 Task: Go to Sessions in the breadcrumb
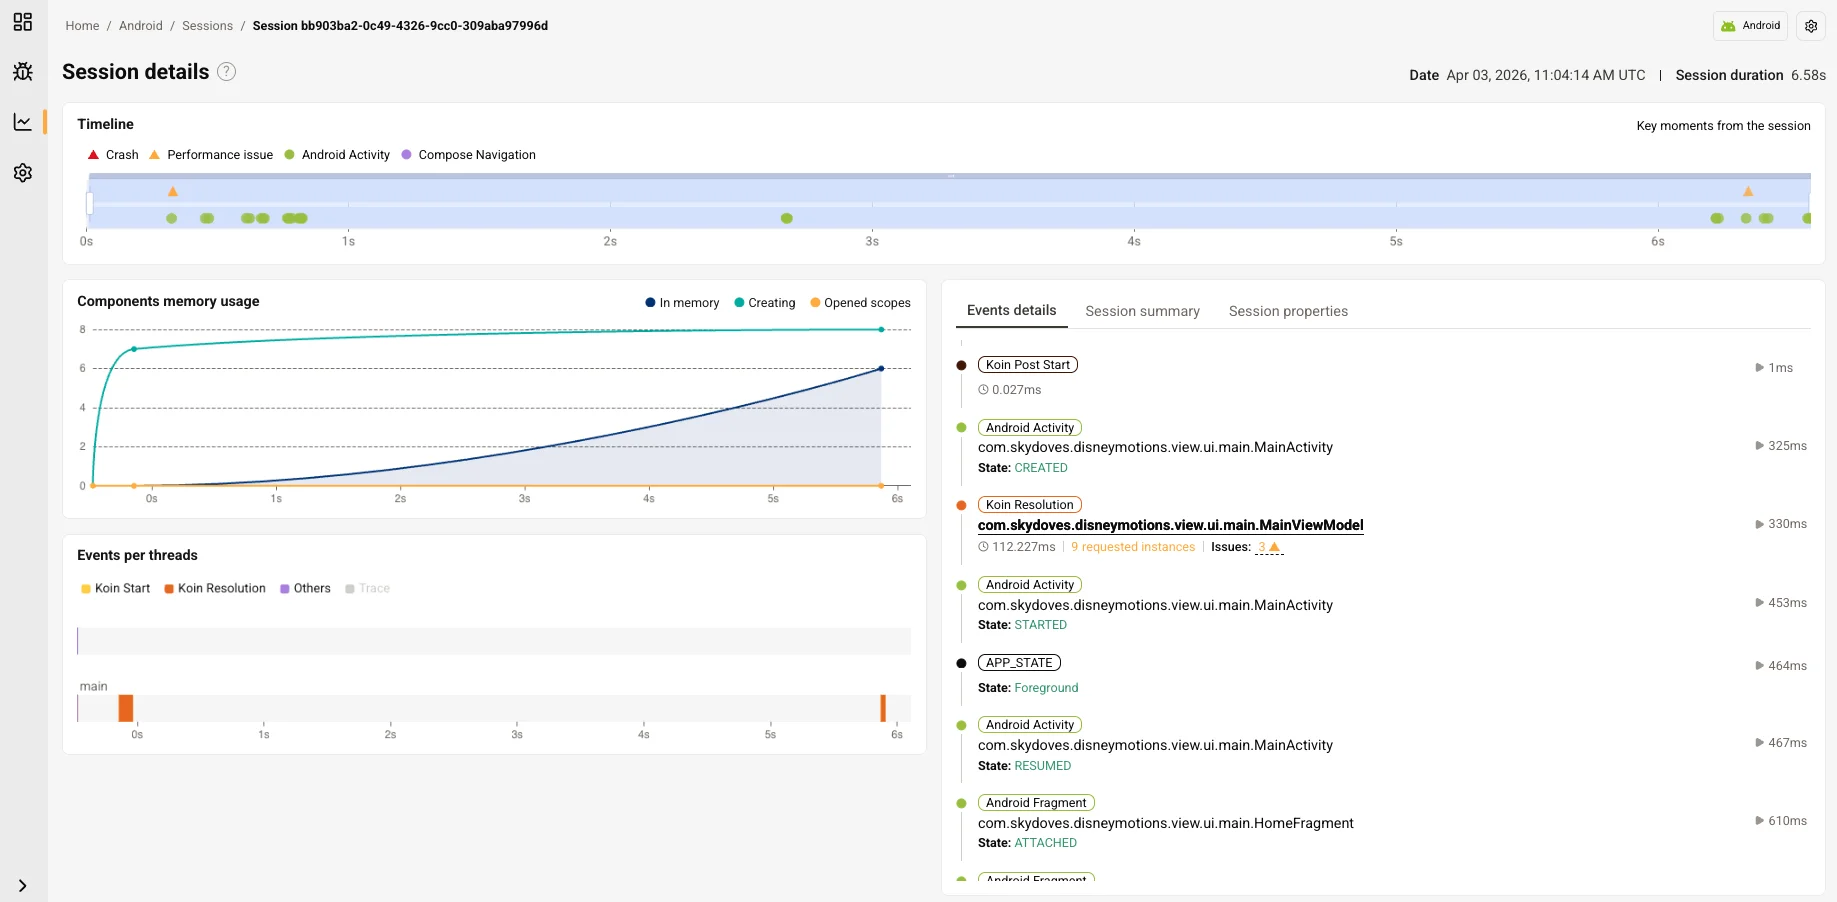pos(207,26)
